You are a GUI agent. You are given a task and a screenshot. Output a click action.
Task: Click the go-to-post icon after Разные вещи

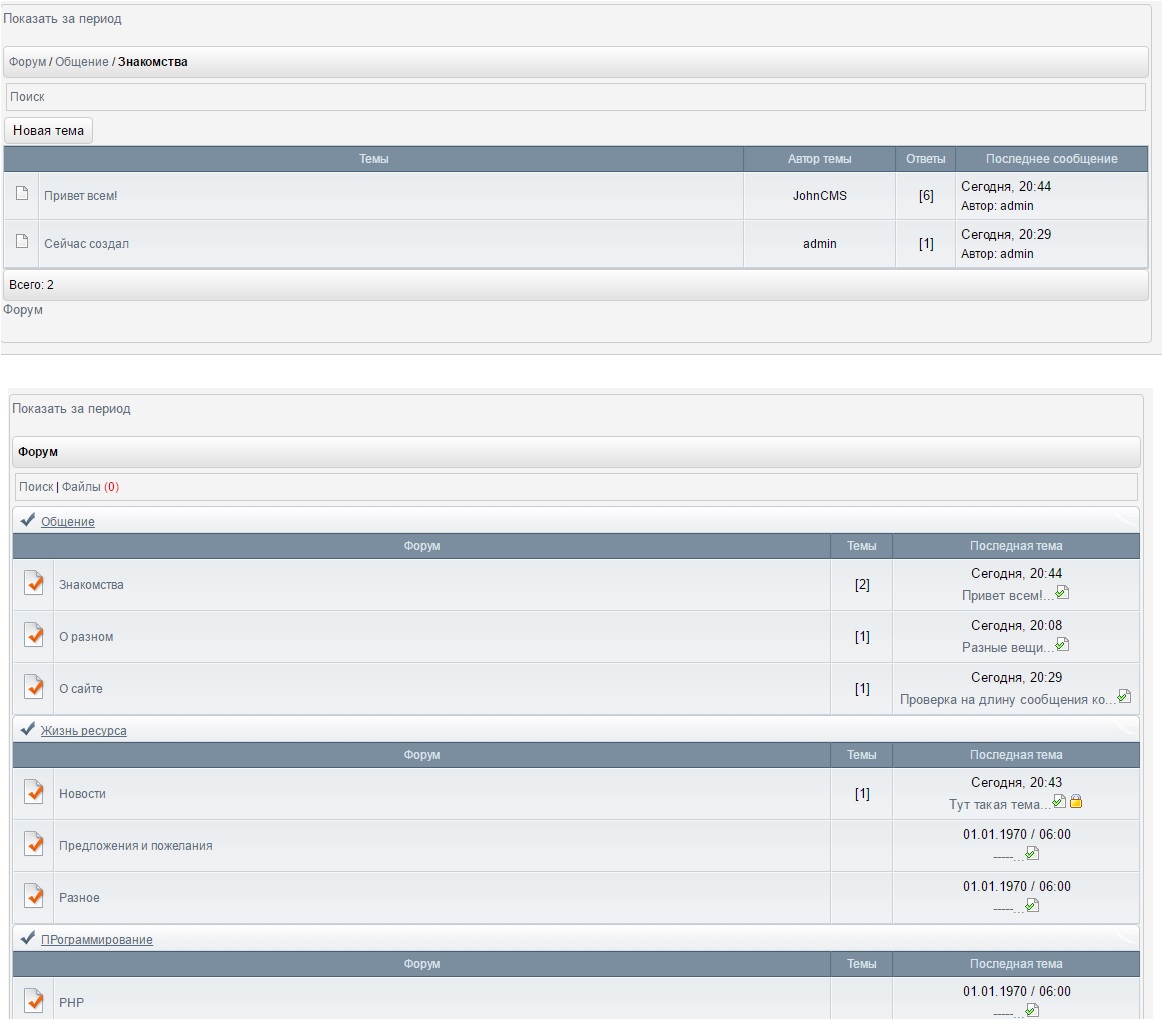(x=1062, y=645)
